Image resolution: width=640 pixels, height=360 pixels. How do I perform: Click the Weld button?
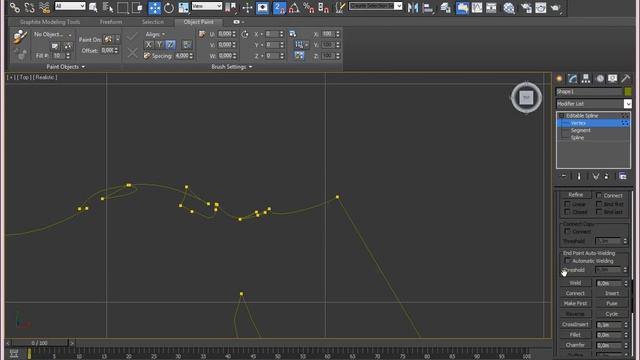click(576, 283)
